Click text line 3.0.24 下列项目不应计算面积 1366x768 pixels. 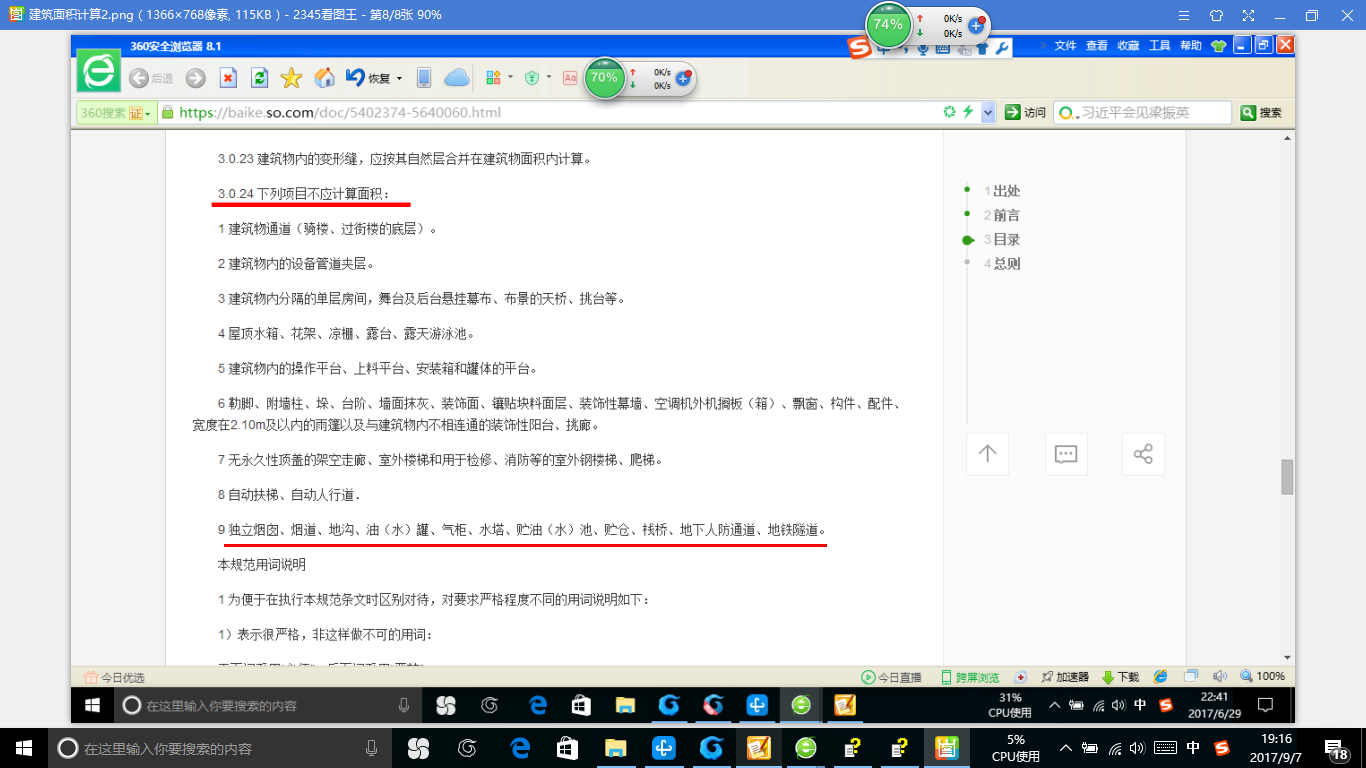(x=304, y=193)
